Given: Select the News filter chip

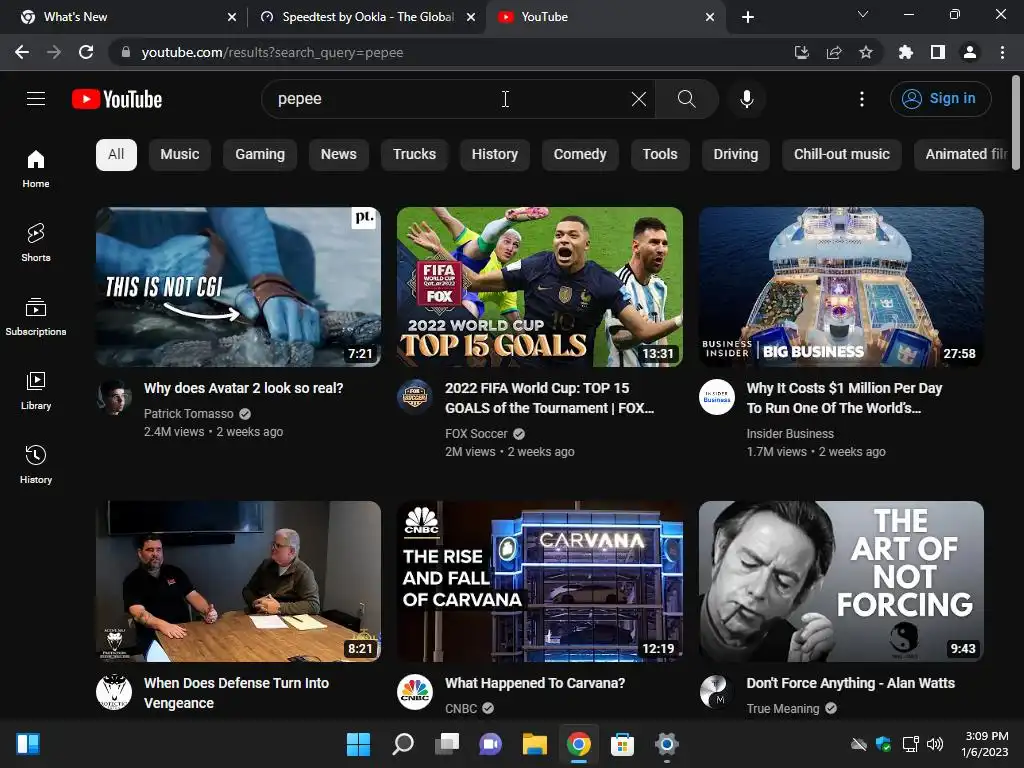Looking at the screenshot, I should pos(338,154).
